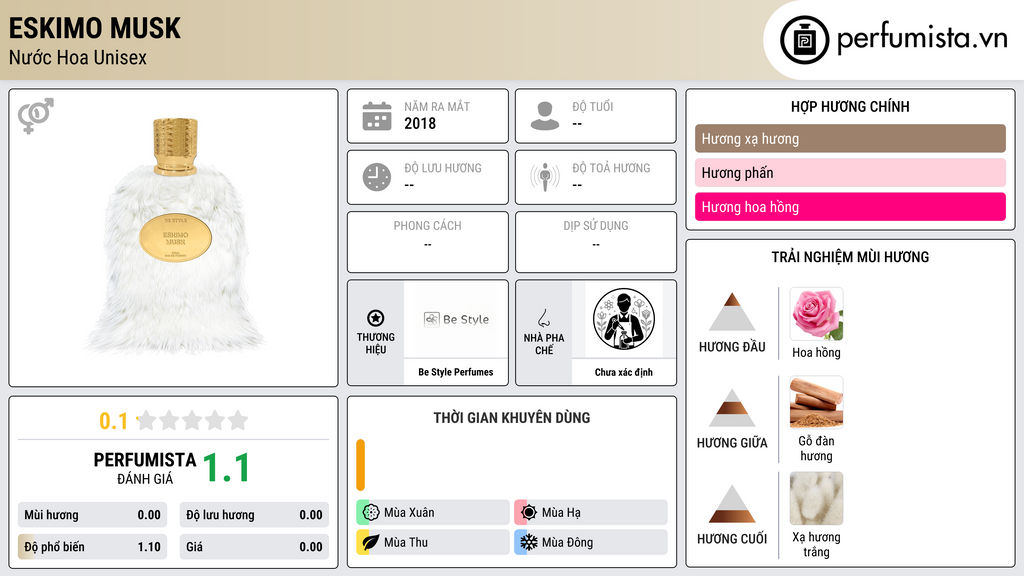1024x576 pixels.
Task: Click the green 1.1 Perfumista rating
Action: coord(226,468)
